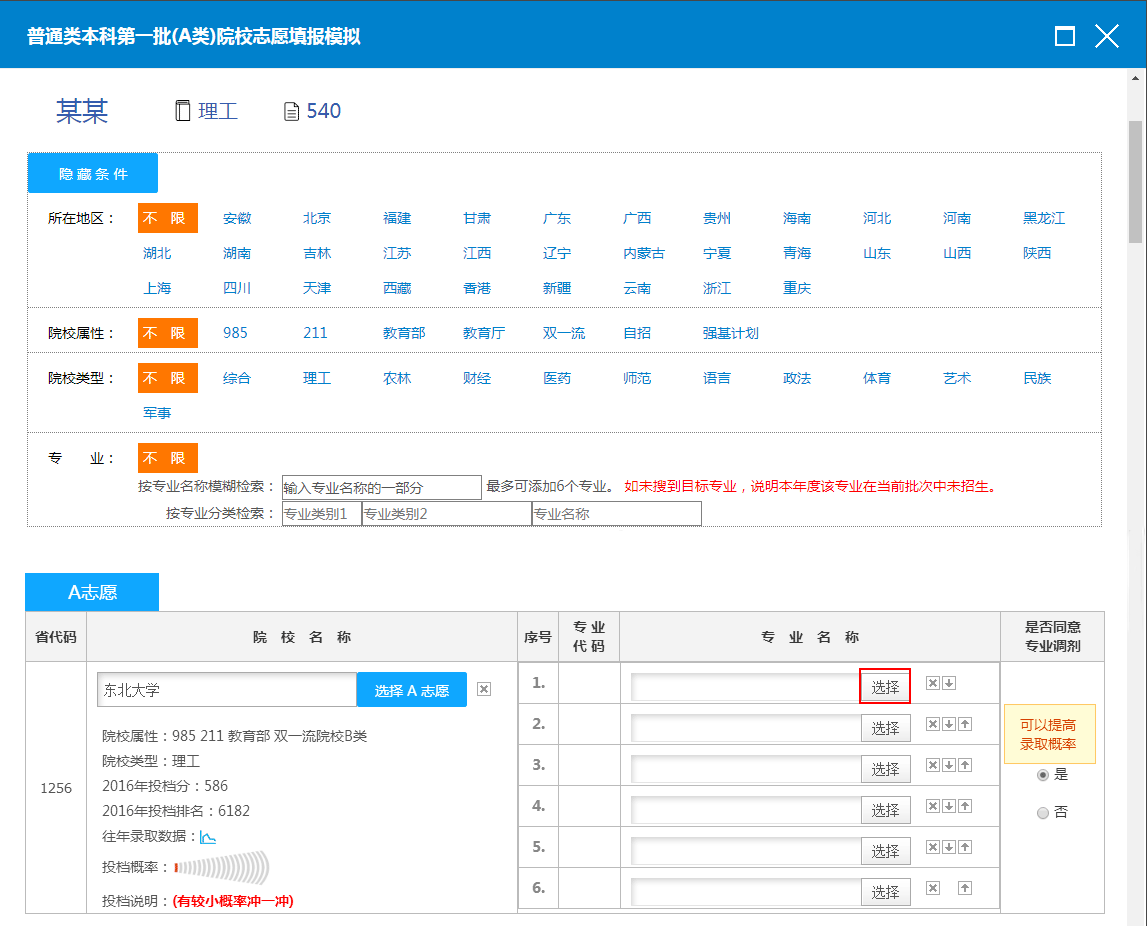Click the 选择 A 志愿 button

(x=412, y=690)
